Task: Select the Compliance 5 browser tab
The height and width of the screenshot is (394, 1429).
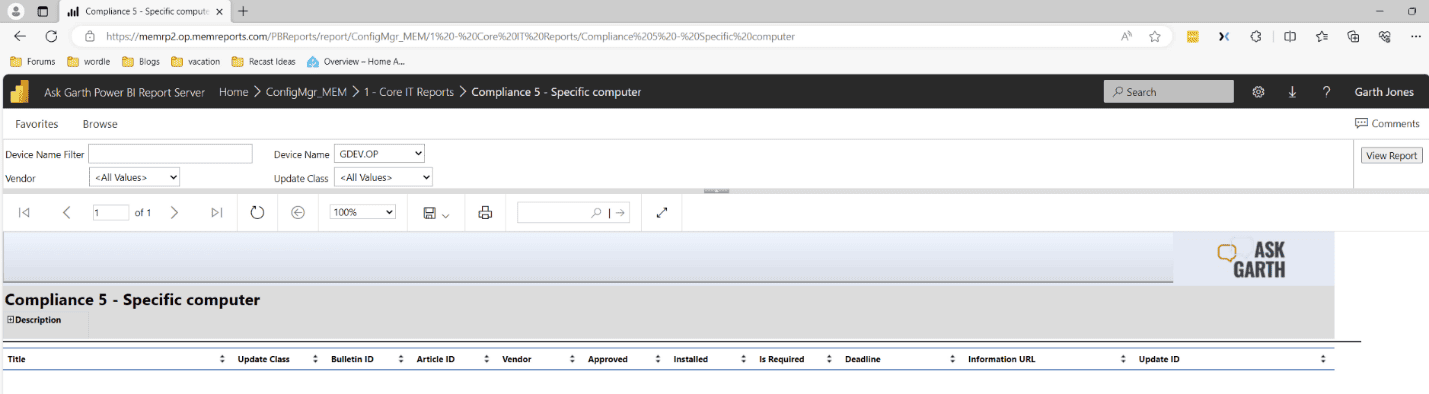Action: [x=146, y=11]
